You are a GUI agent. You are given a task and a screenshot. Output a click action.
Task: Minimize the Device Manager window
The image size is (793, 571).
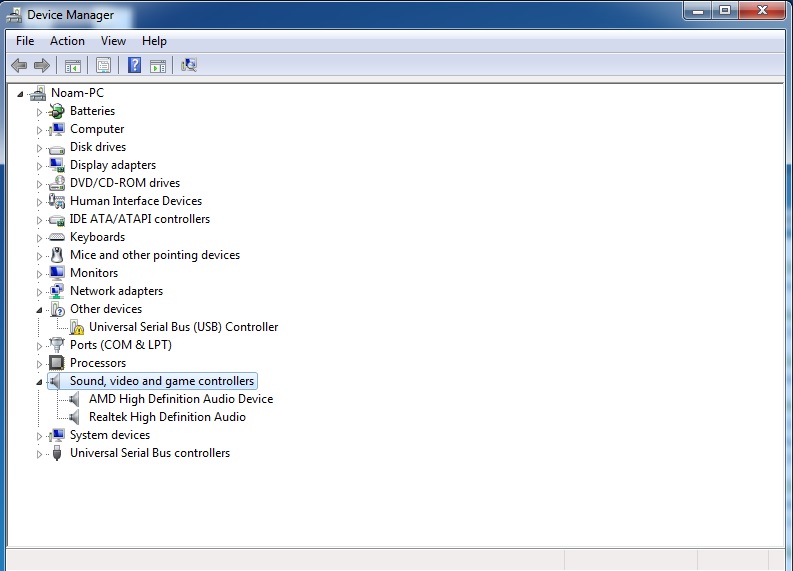(x=698, y=11)
